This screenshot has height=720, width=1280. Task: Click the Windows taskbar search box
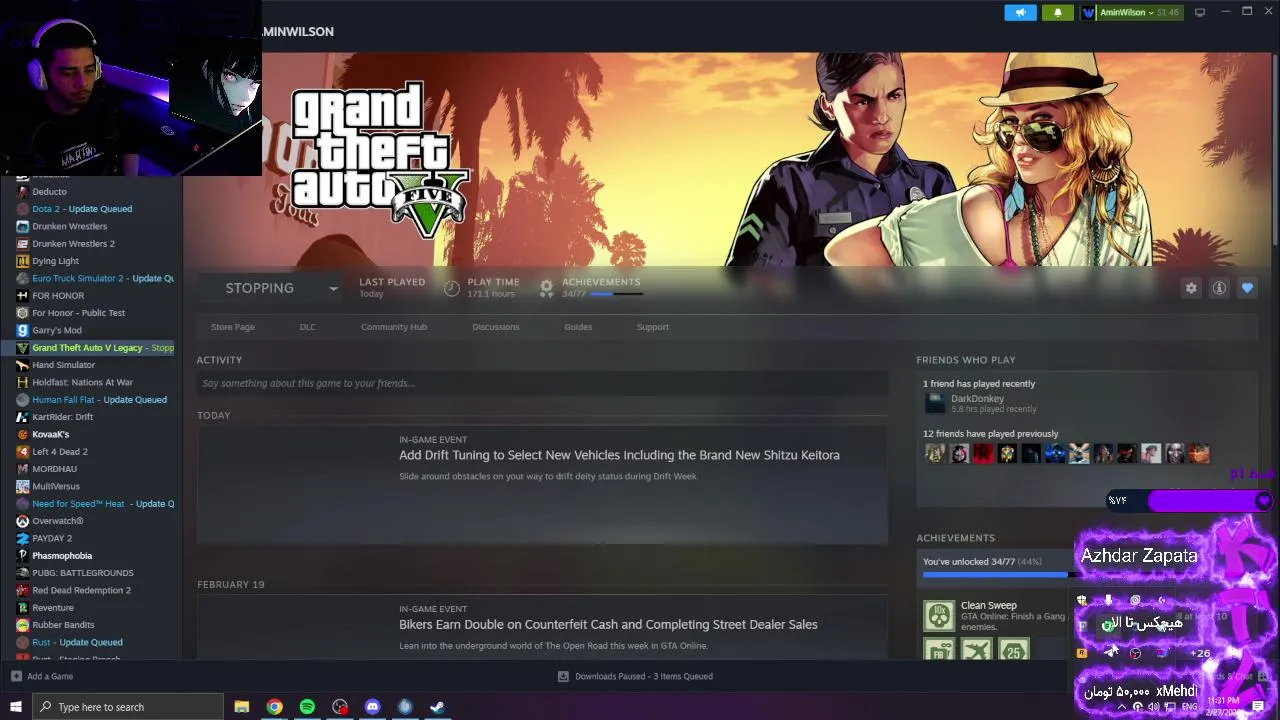click(x=128, y=707)
